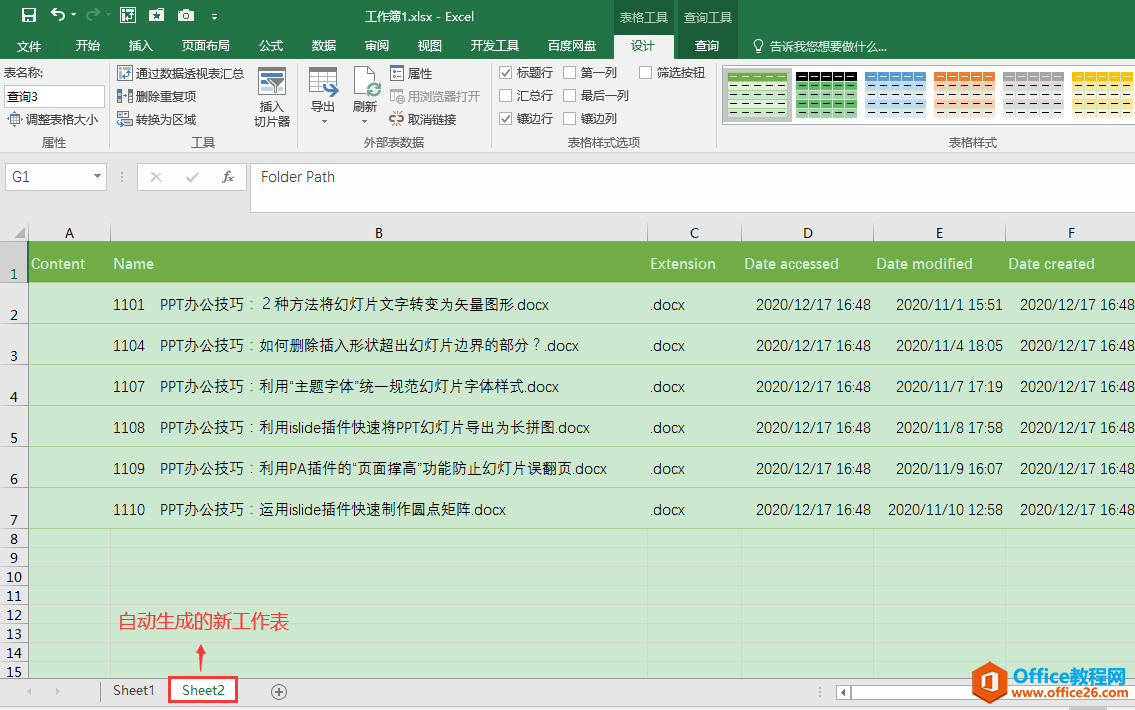The height and width of the screenshot is (710, 1135).
Task: Enable the 汇总行 total row checkbox
Action: click(x=506, y=96)
